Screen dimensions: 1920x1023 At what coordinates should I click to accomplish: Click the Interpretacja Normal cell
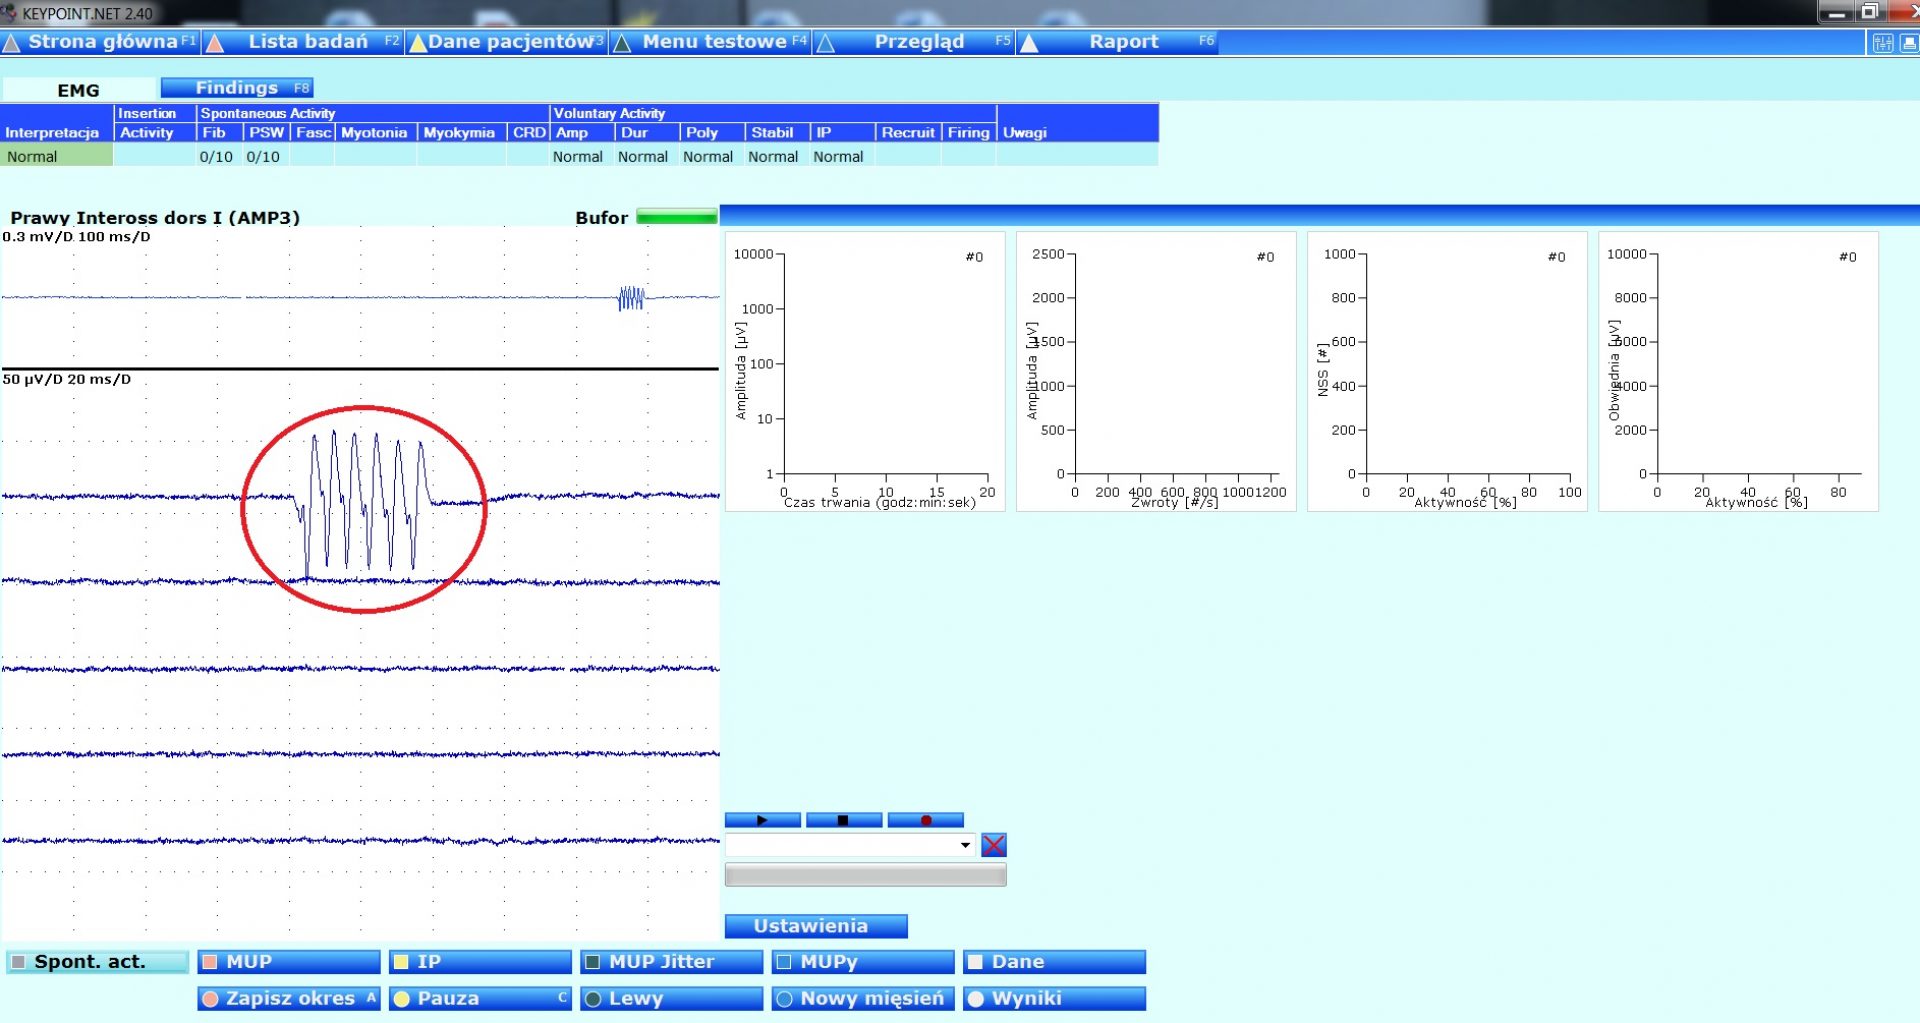[x=56, y=156]
